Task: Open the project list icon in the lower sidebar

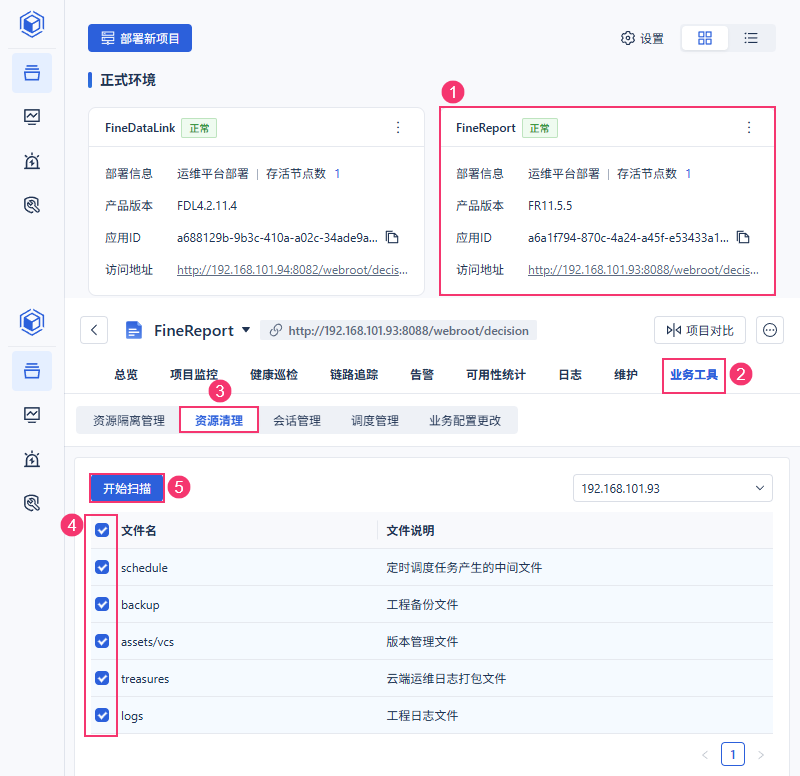Action: (32, 371)
